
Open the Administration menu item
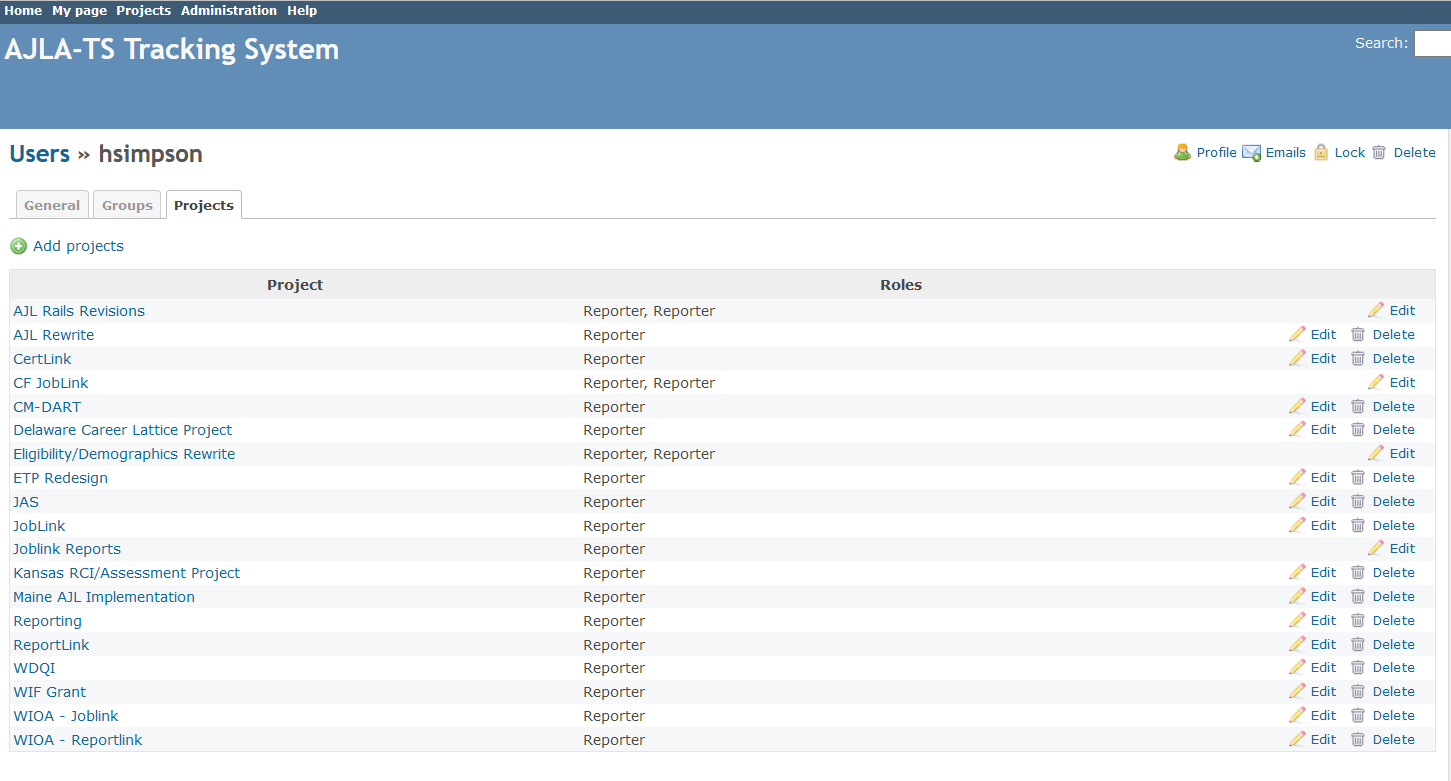[x=229, y=11]
